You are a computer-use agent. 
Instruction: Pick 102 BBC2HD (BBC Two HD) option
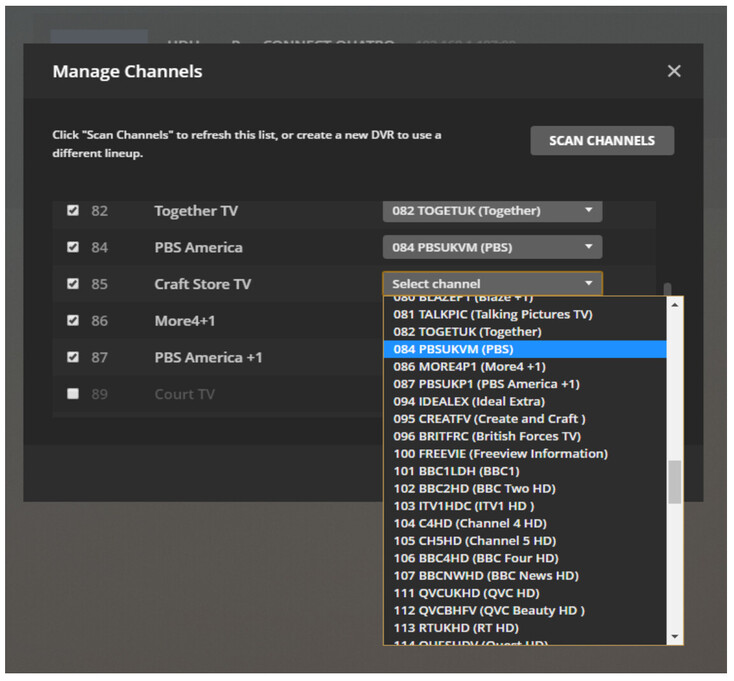[524, 489]
